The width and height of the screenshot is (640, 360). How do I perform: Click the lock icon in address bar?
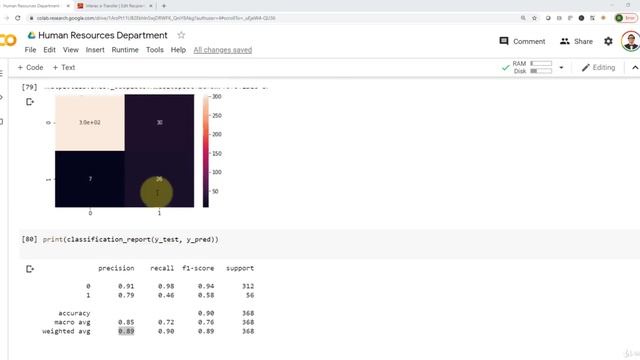tap(31, 18)
